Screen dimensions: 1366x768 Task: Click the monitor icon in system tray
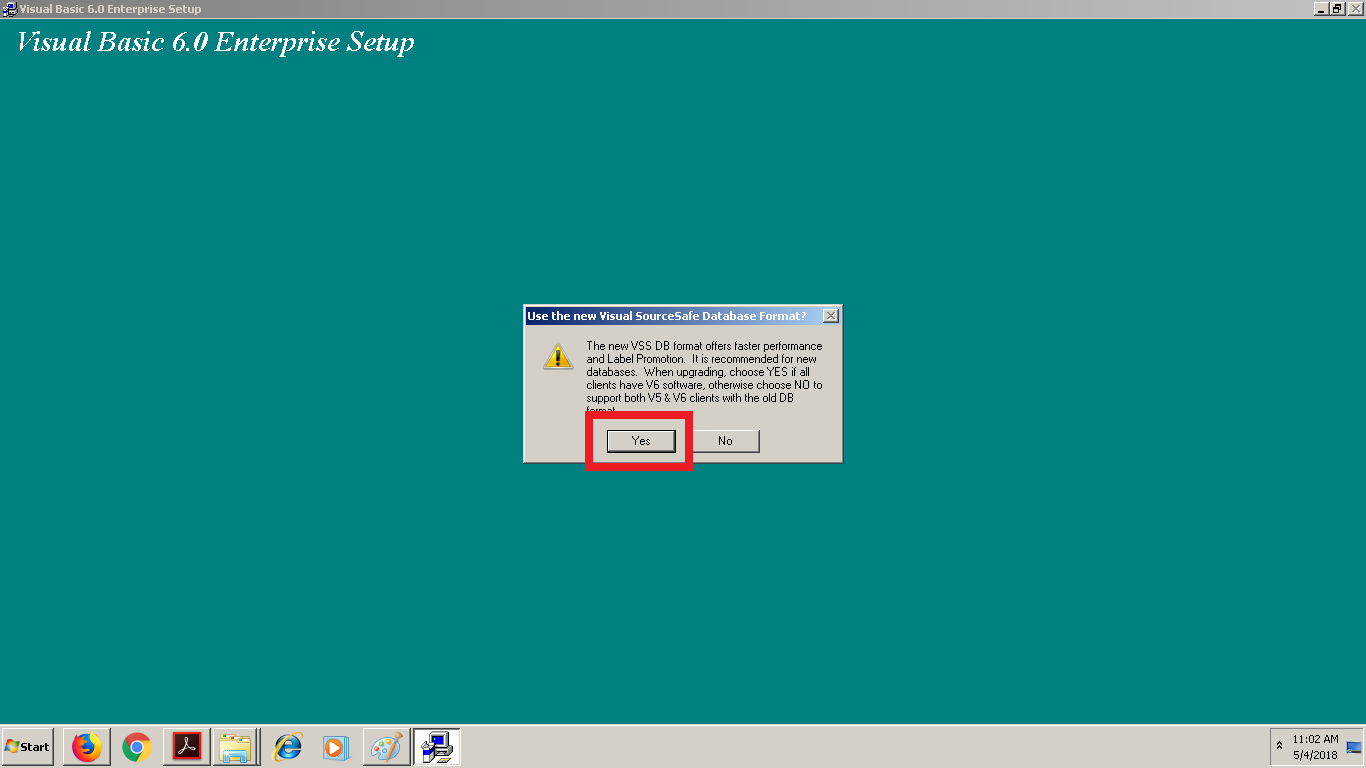click(1354, 747)
